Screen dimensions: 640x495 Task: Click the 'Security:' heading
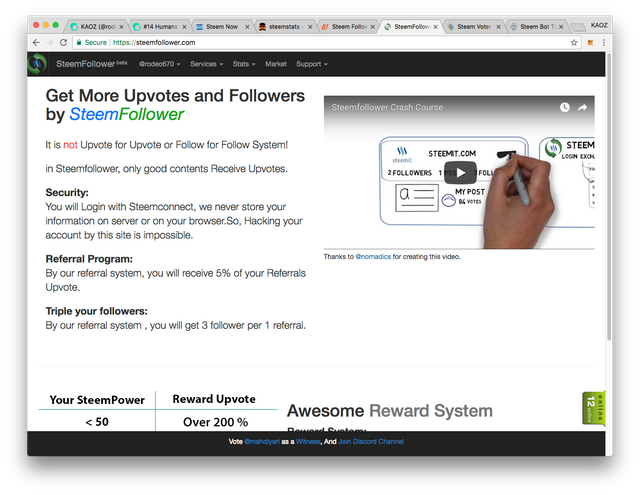(67, 193)
